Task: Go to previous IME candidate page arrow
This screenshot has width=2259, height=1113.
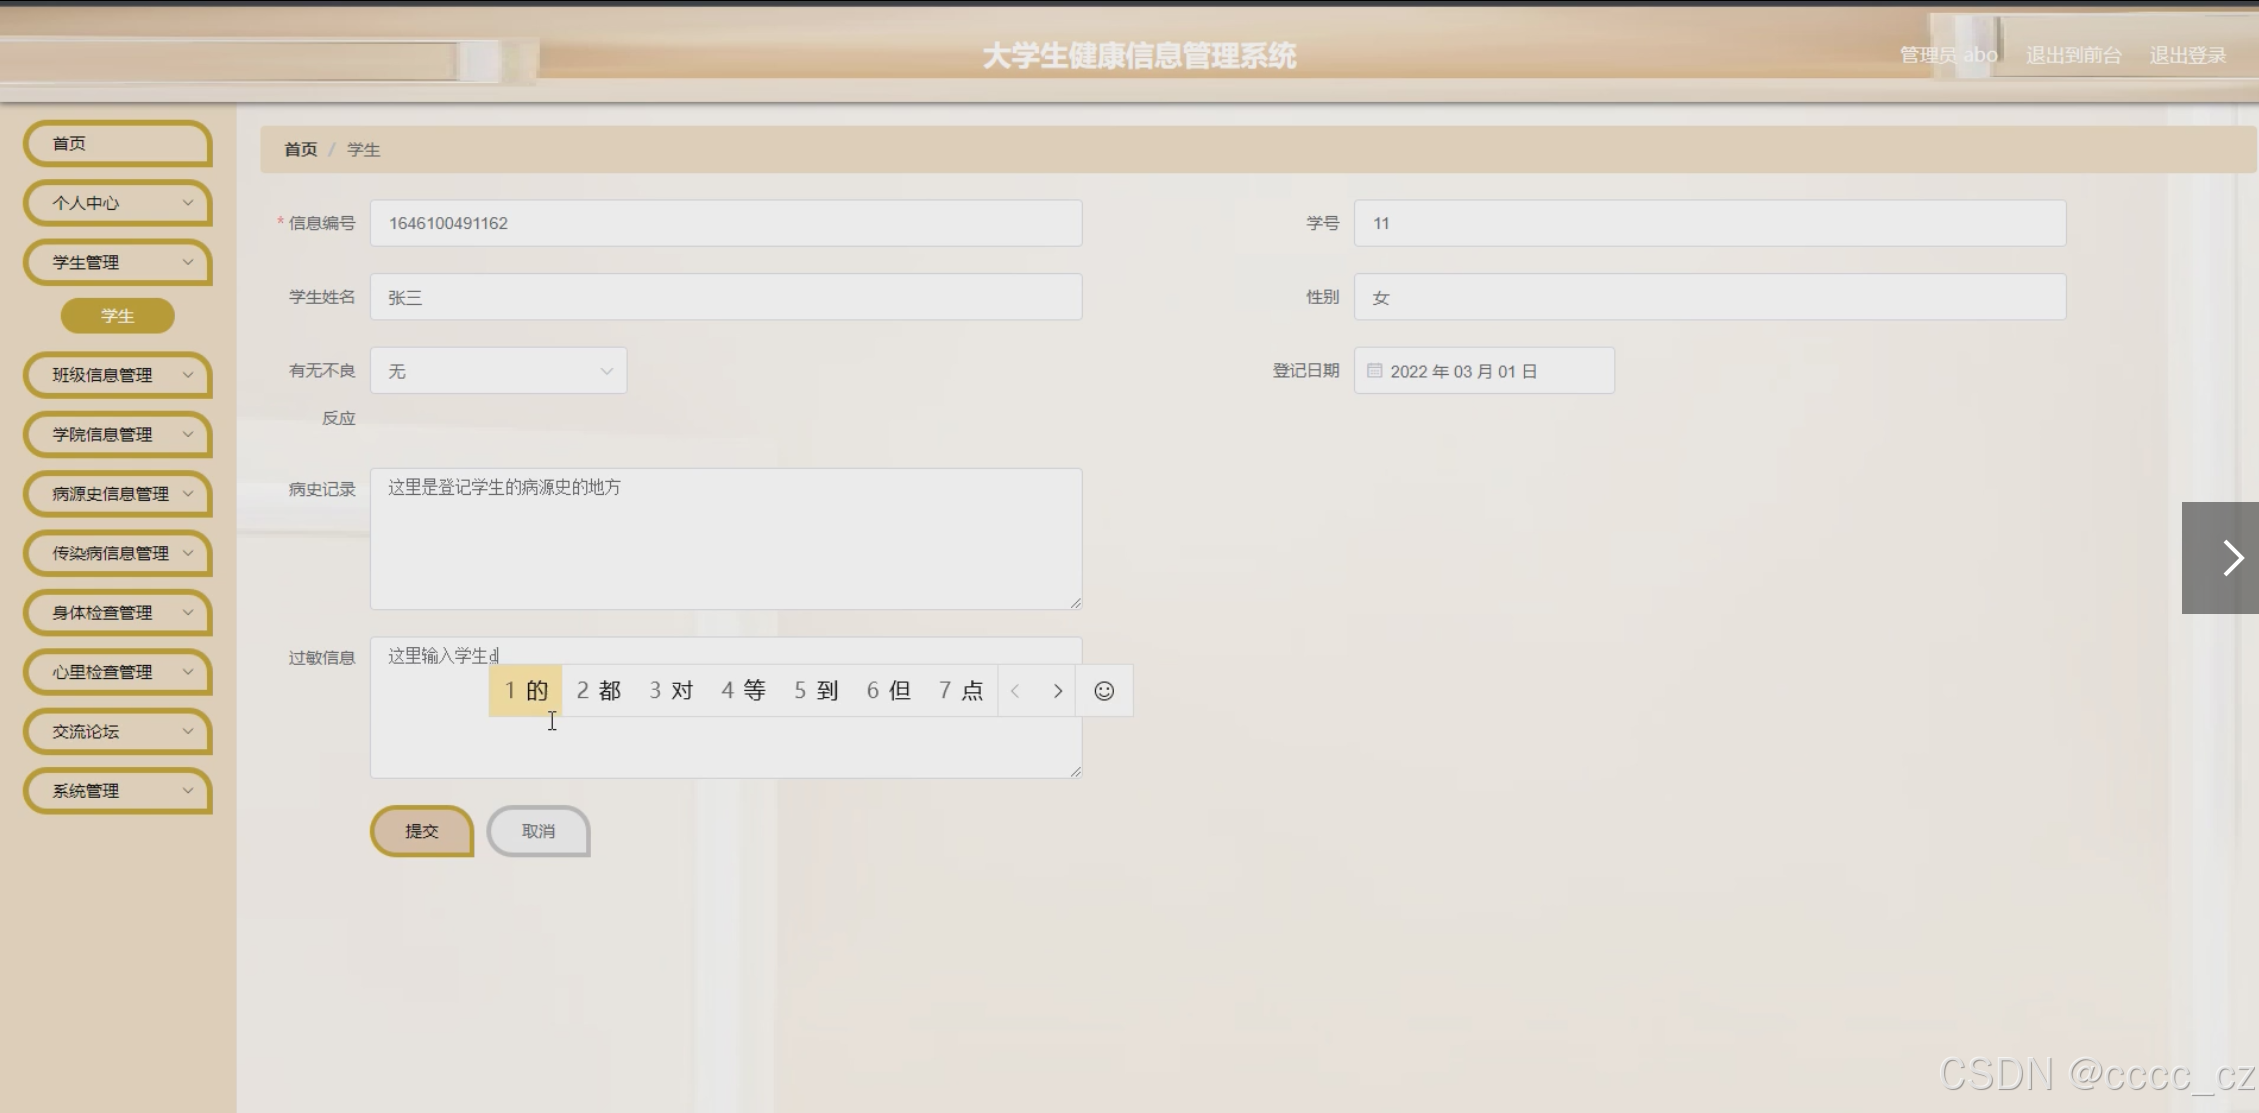Action: tap(1016, 691)
